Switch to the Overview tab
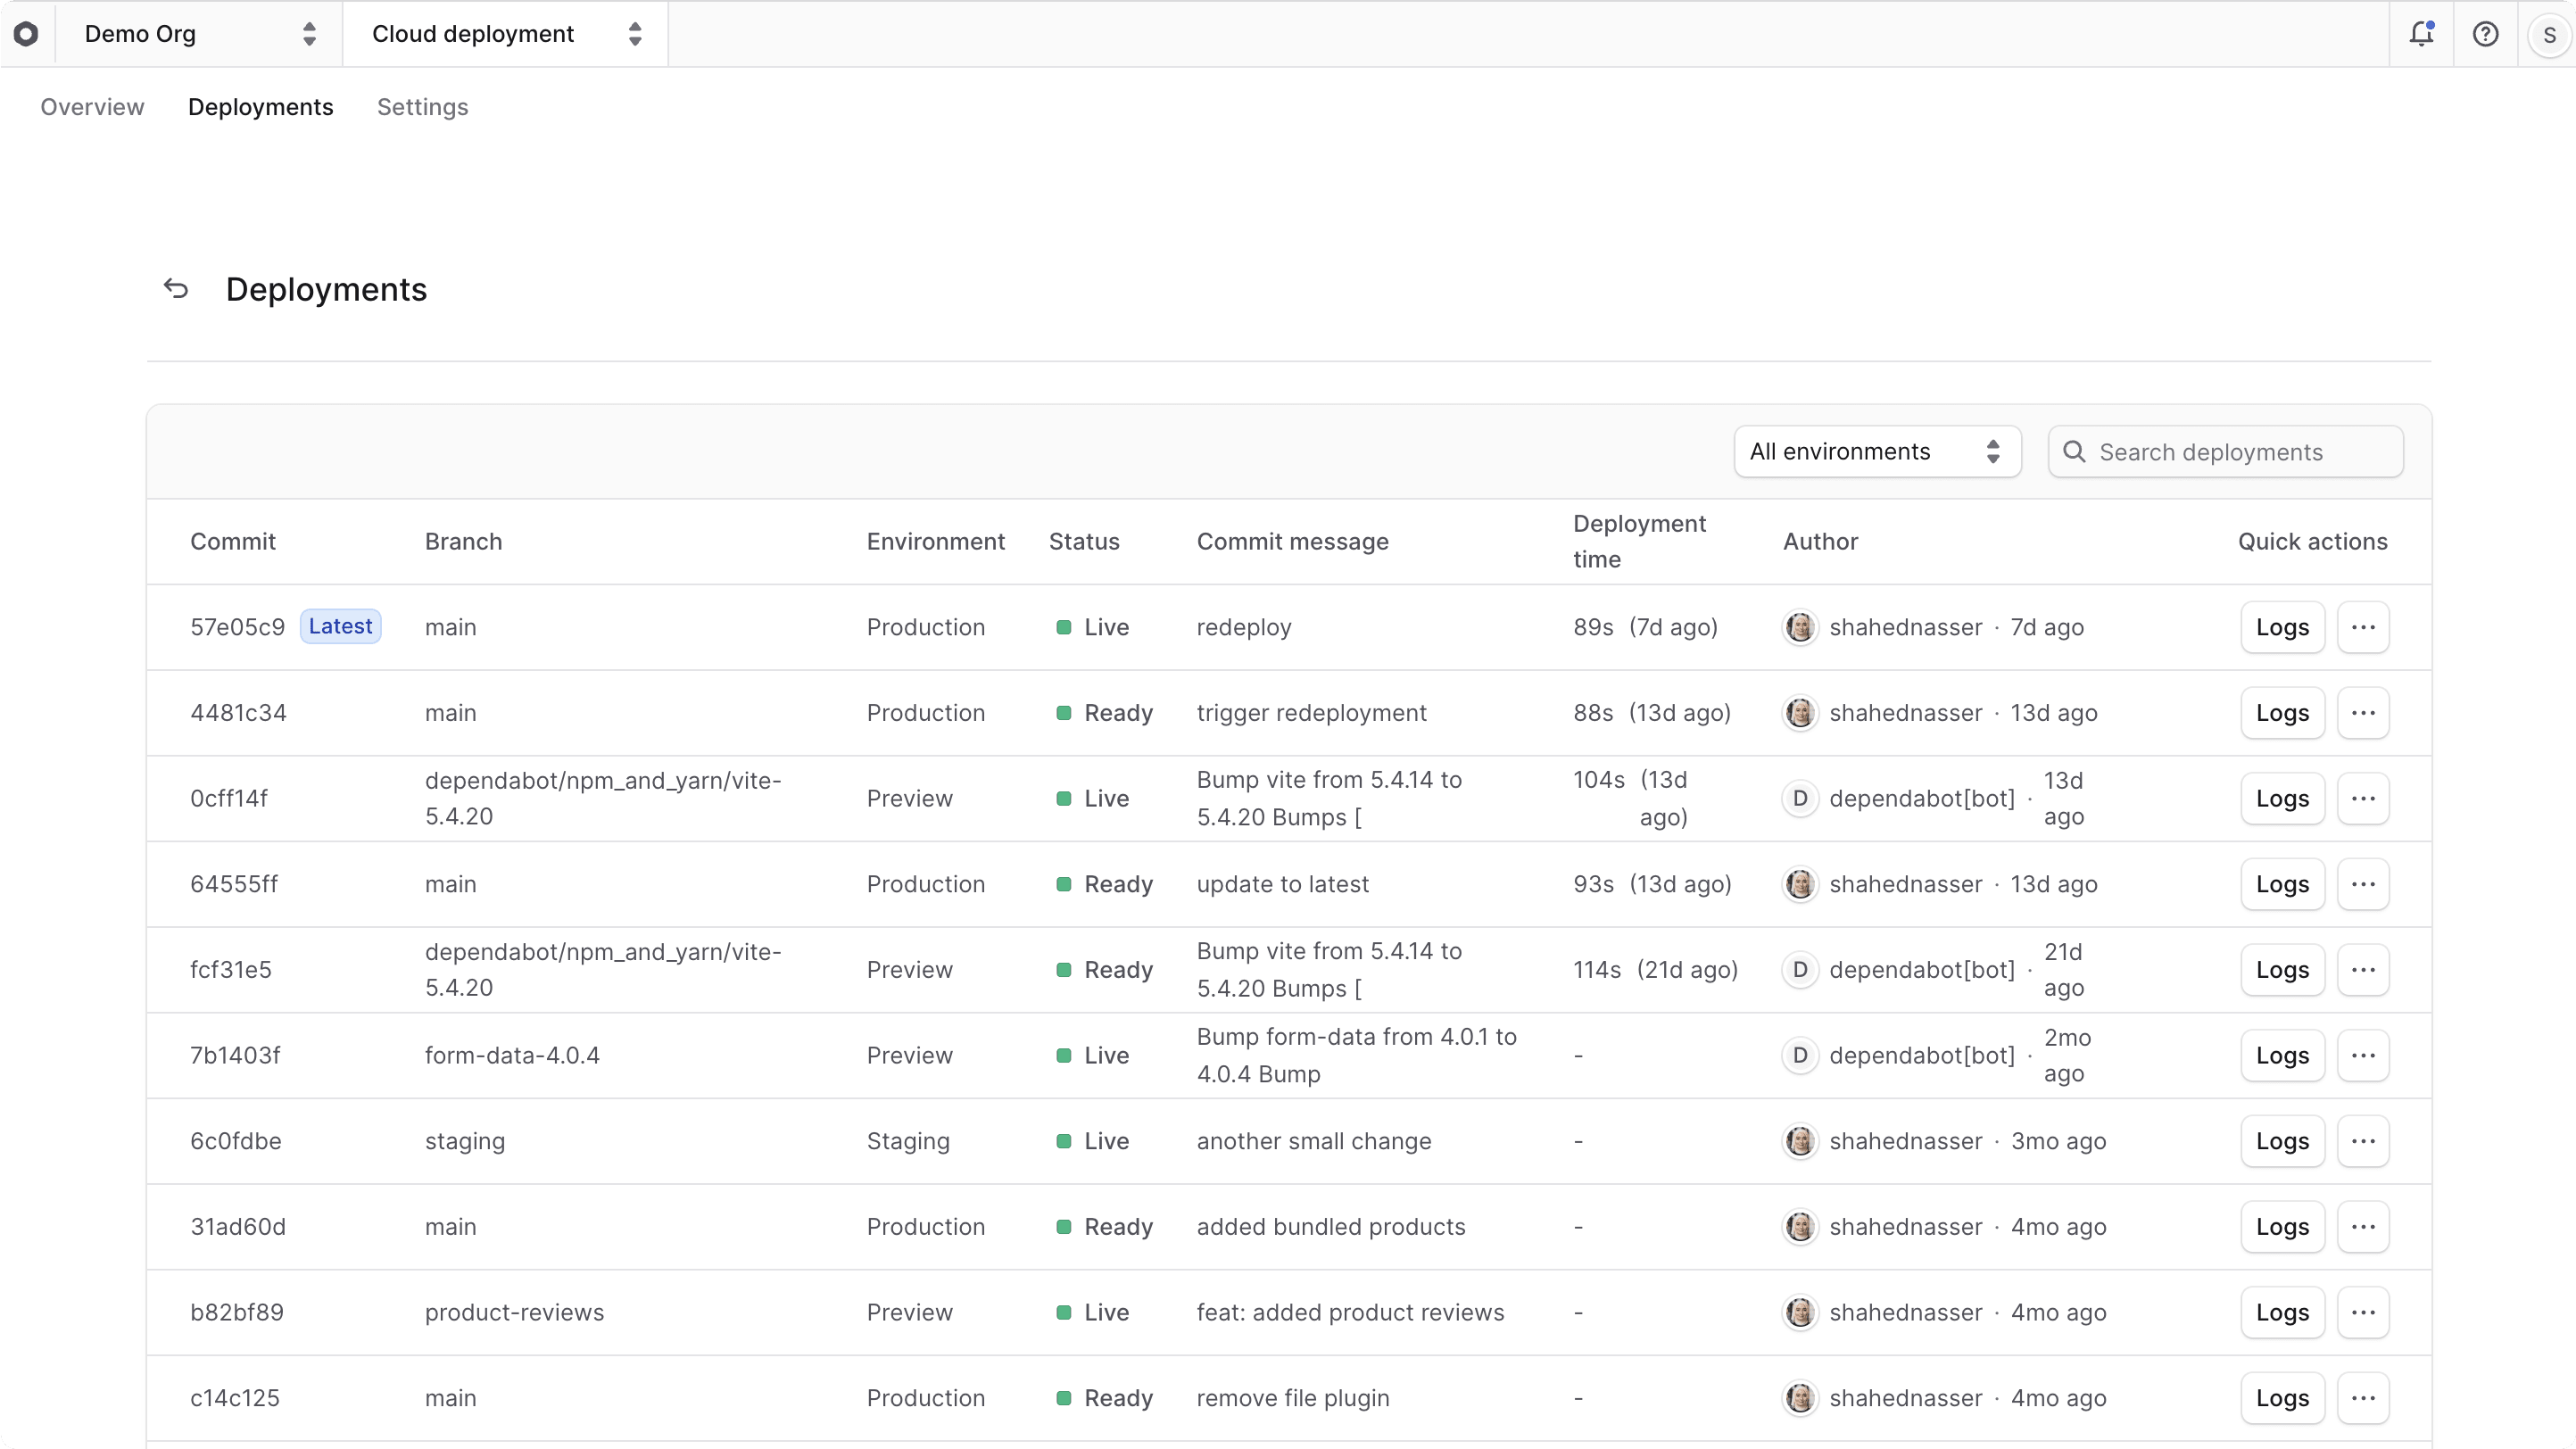The image size is (2576, 1449). click(x=91, y=107)
